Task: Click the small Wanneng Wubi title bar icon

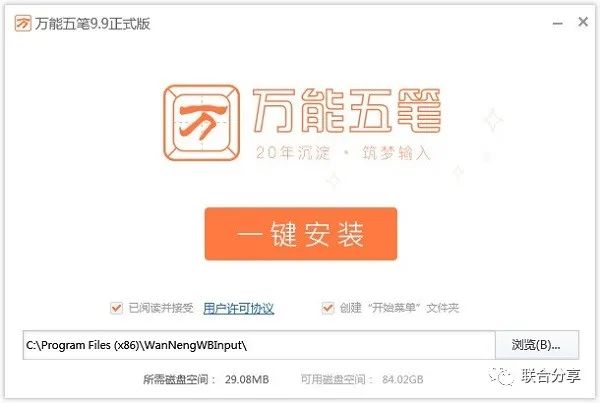Action: [x=23, y=24]
